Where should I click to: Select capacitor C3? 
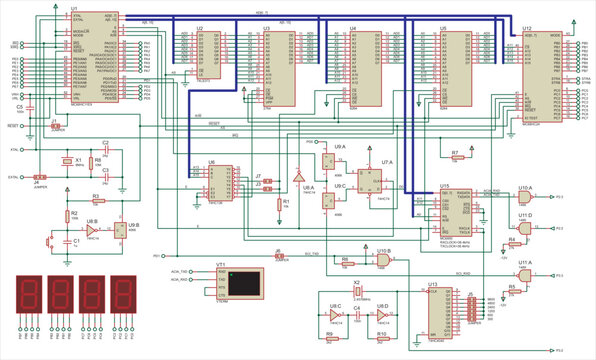106,177
